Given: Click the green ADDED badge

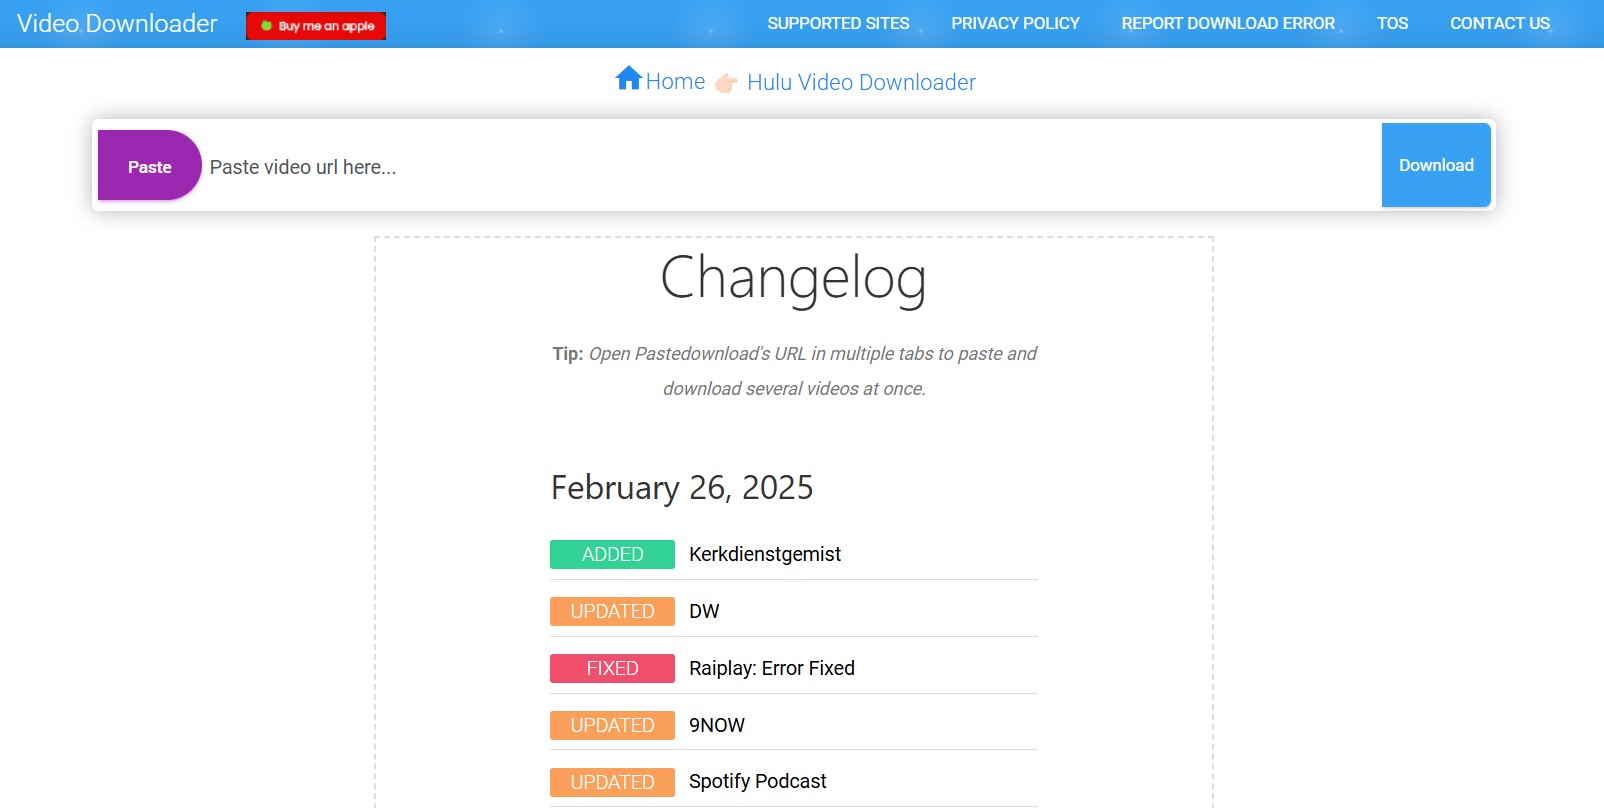Looking at the screenshot, I should (612, 554).
